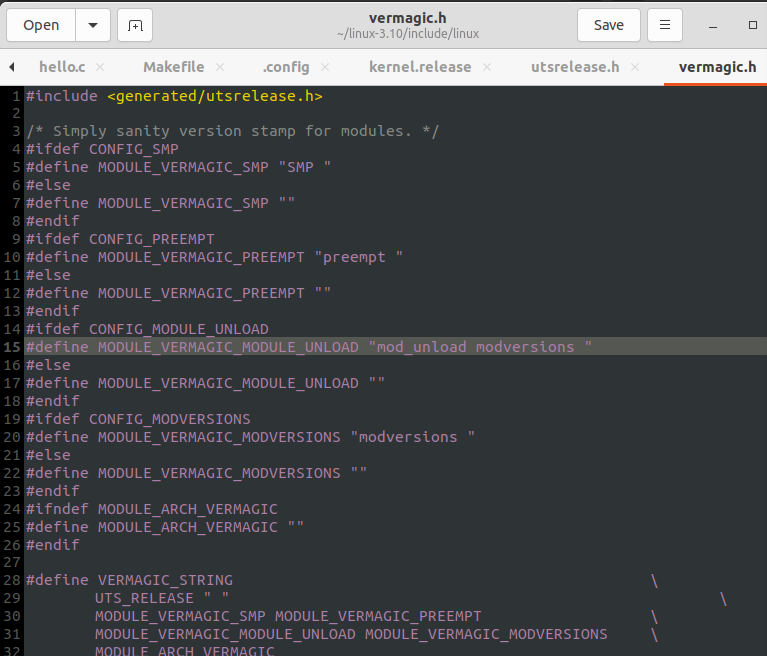
Task: Open the hamburger menu
Action: coord(665,25)
